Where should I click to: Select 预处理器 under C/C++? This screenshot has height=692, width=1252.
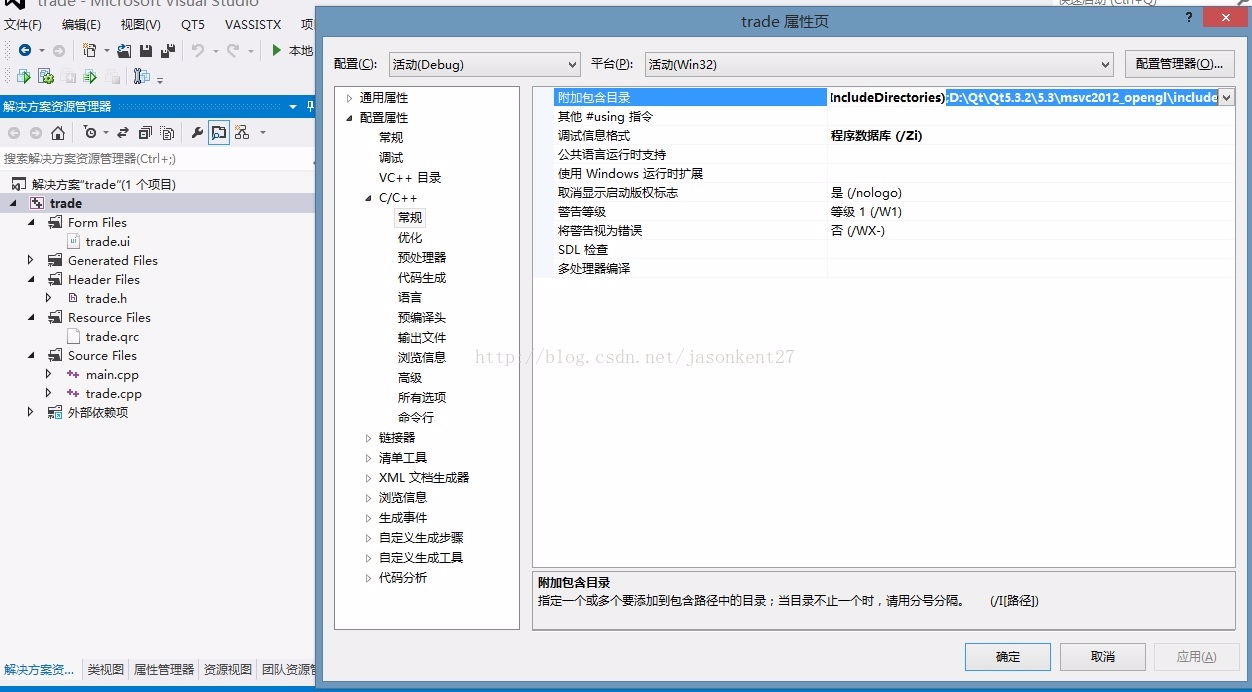422,258
